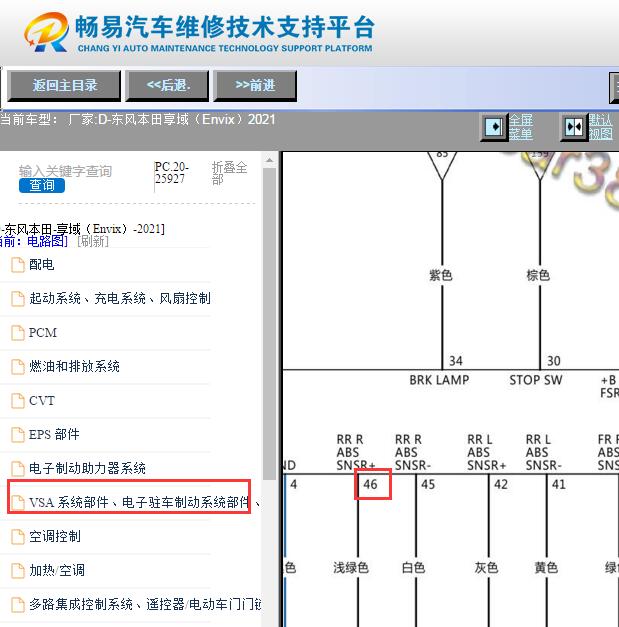Click the 黄色 wire color label

click(546, 567)
